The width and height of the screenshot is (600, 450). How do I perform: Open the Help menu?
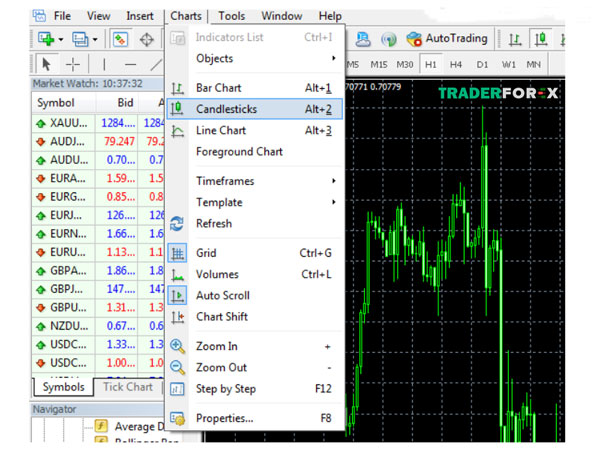pos(330,16)
